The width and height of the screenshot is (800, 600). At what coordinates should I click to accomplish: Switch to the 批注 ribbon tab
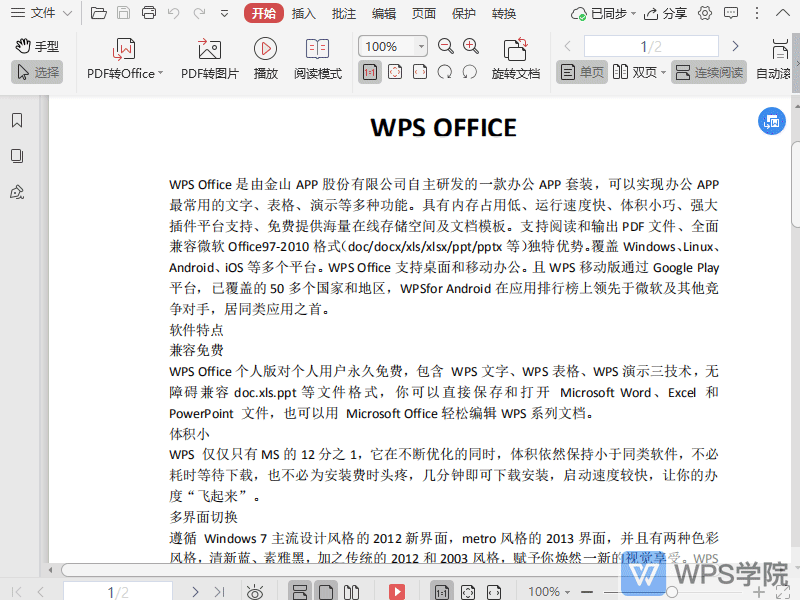click(343, 14)
